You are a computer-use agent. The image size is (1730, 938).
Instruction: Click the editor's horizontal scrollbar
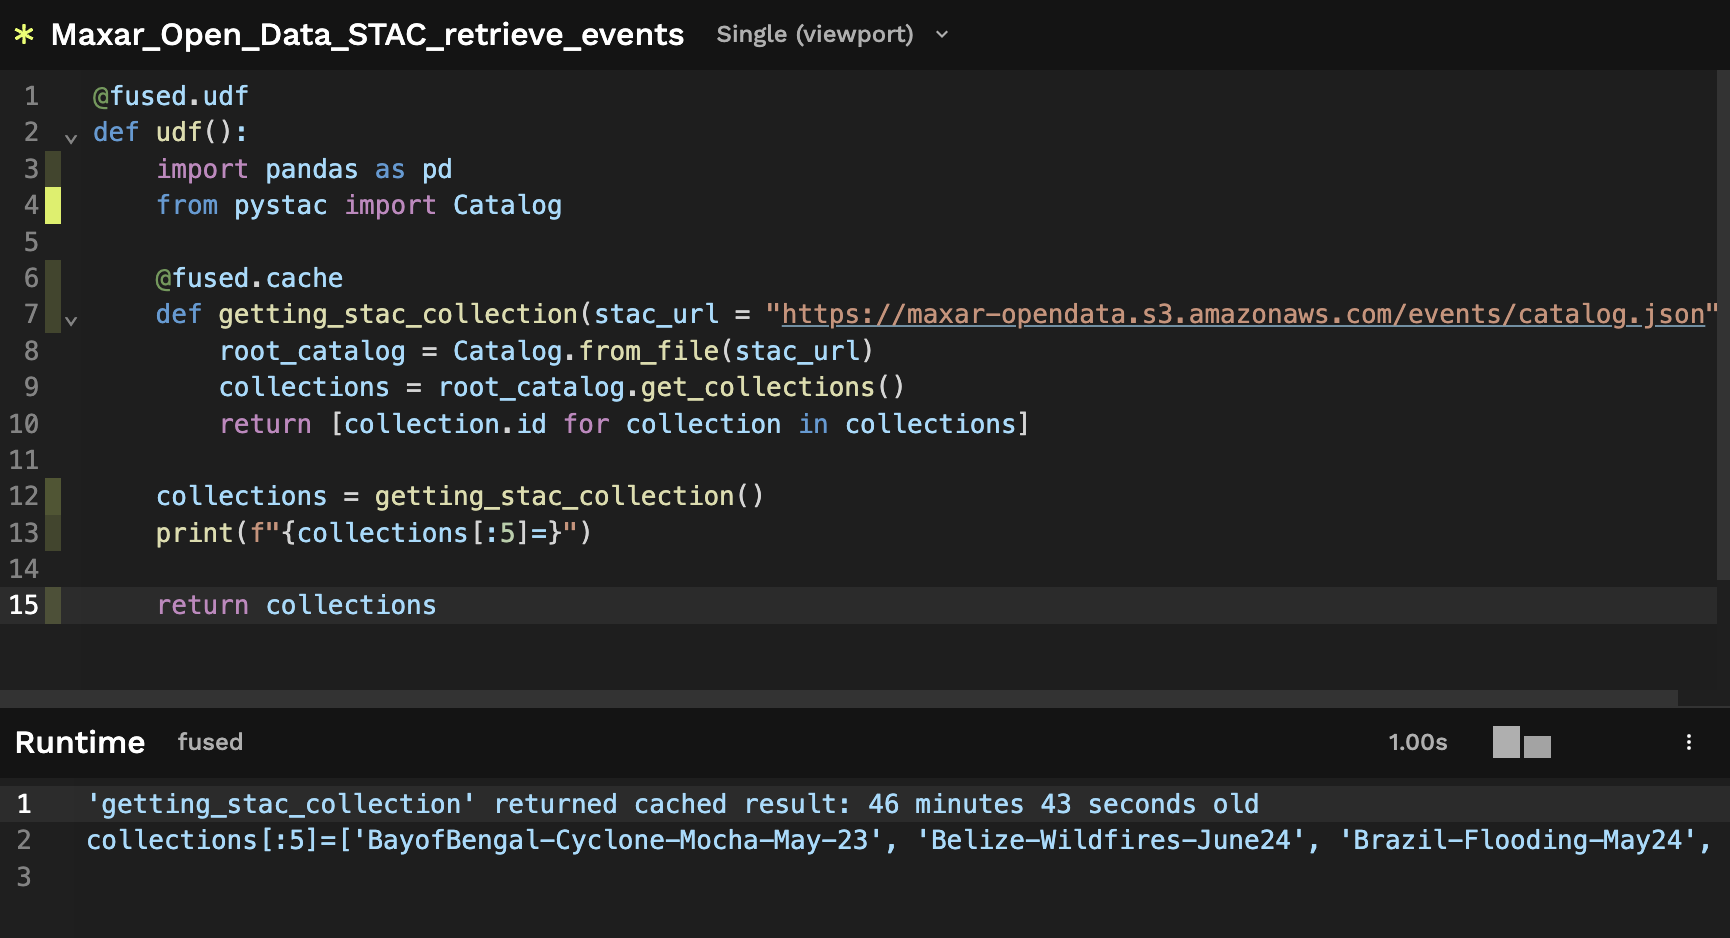[x=838, y=697]
